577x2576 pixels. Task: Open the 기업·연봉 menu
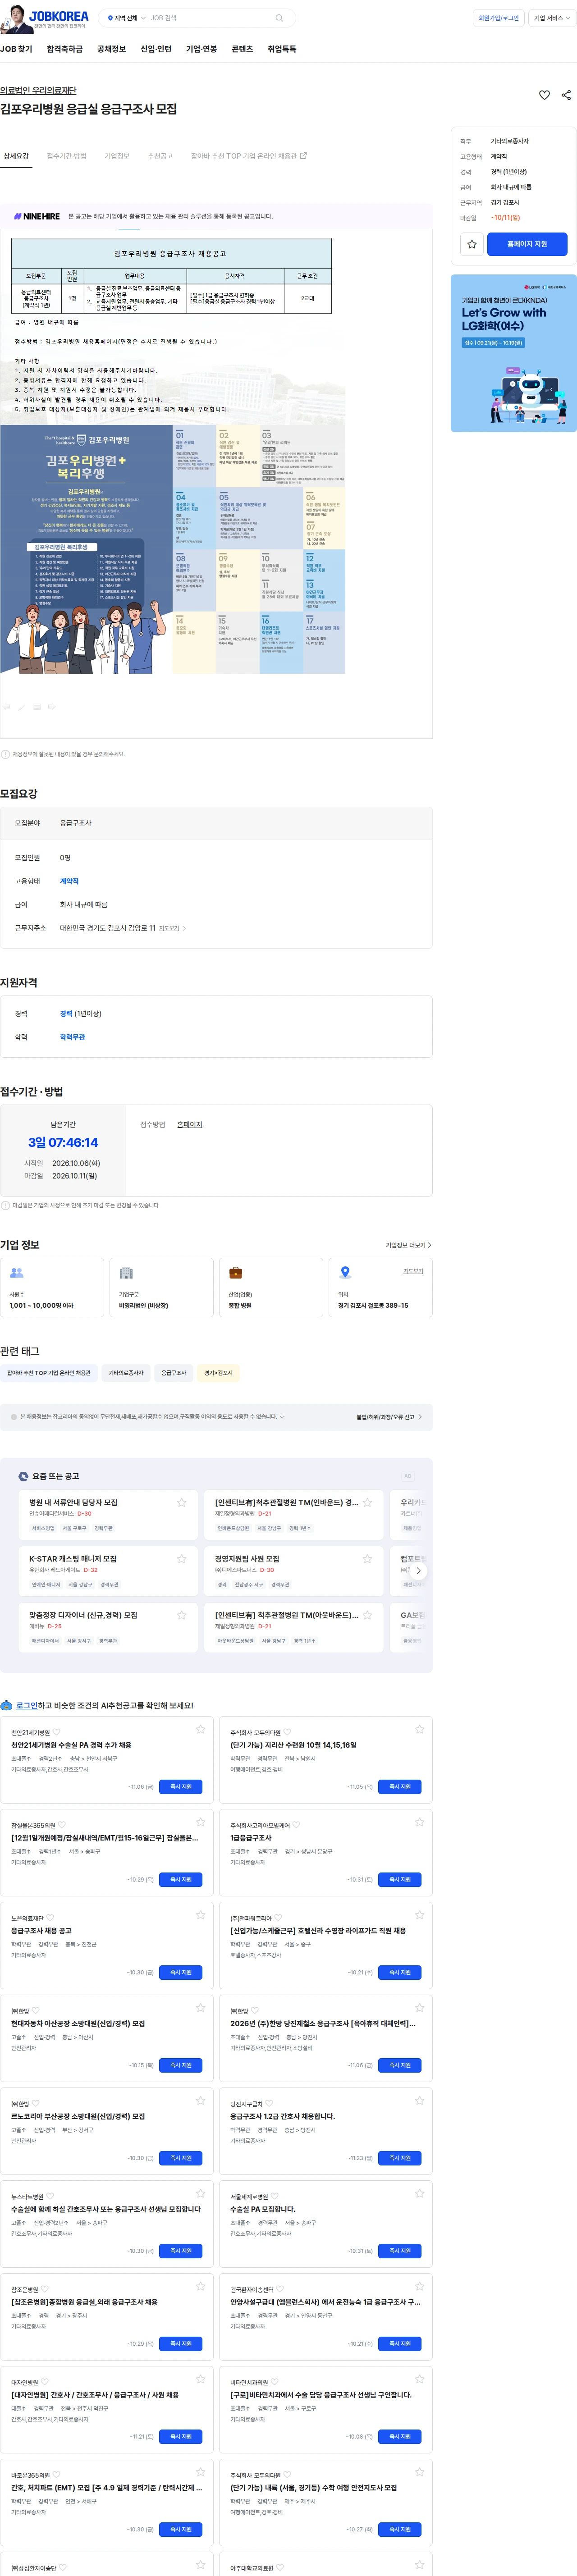click(x=201, y=49)
